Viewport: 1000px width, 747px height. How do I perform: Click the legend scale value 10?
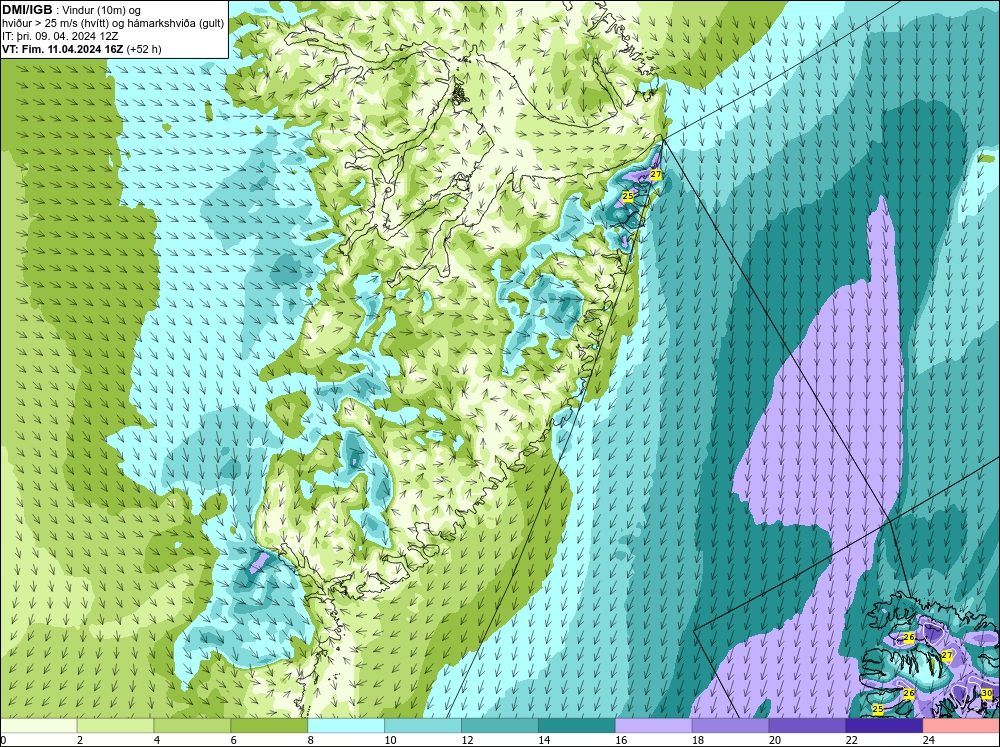[390, 740]
